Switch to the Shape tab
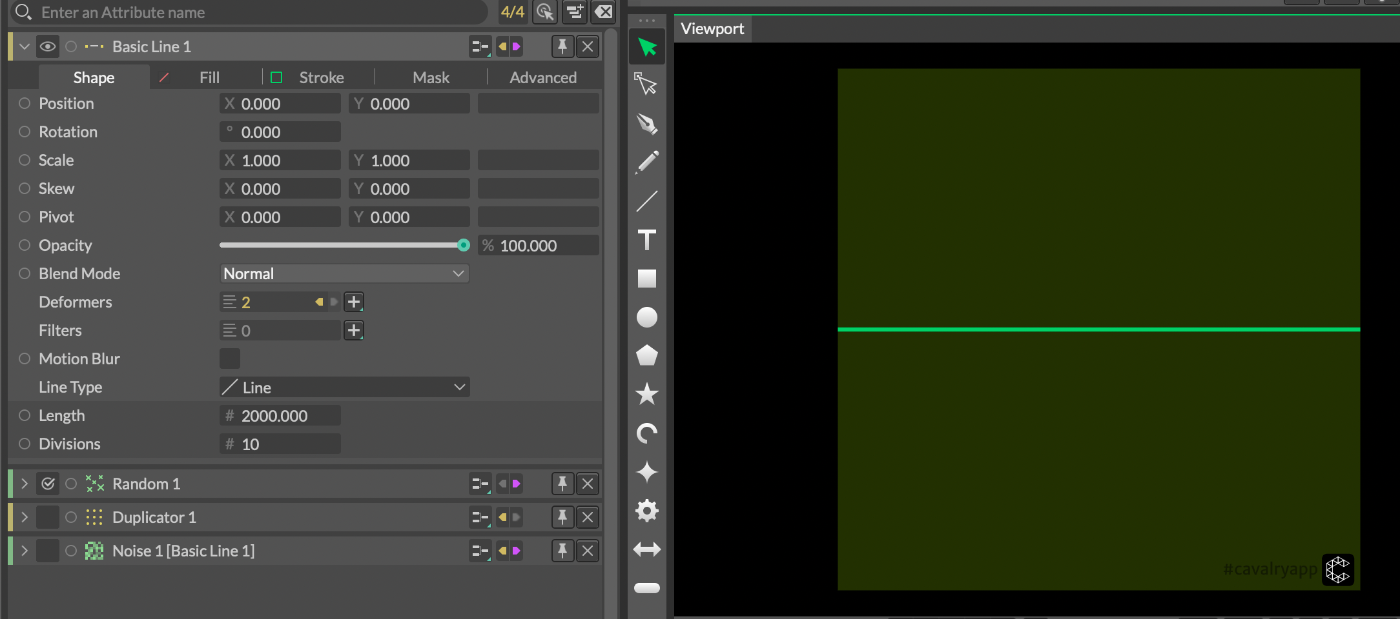 [94, 77]
